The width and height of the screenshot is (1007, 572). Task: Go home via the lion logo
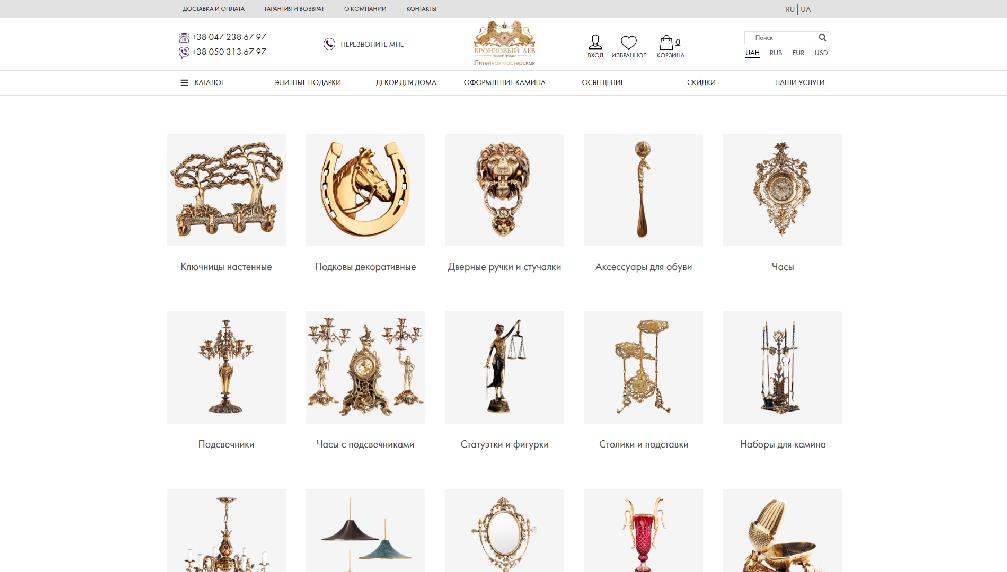pyautogui.click(x=505, y=43)
